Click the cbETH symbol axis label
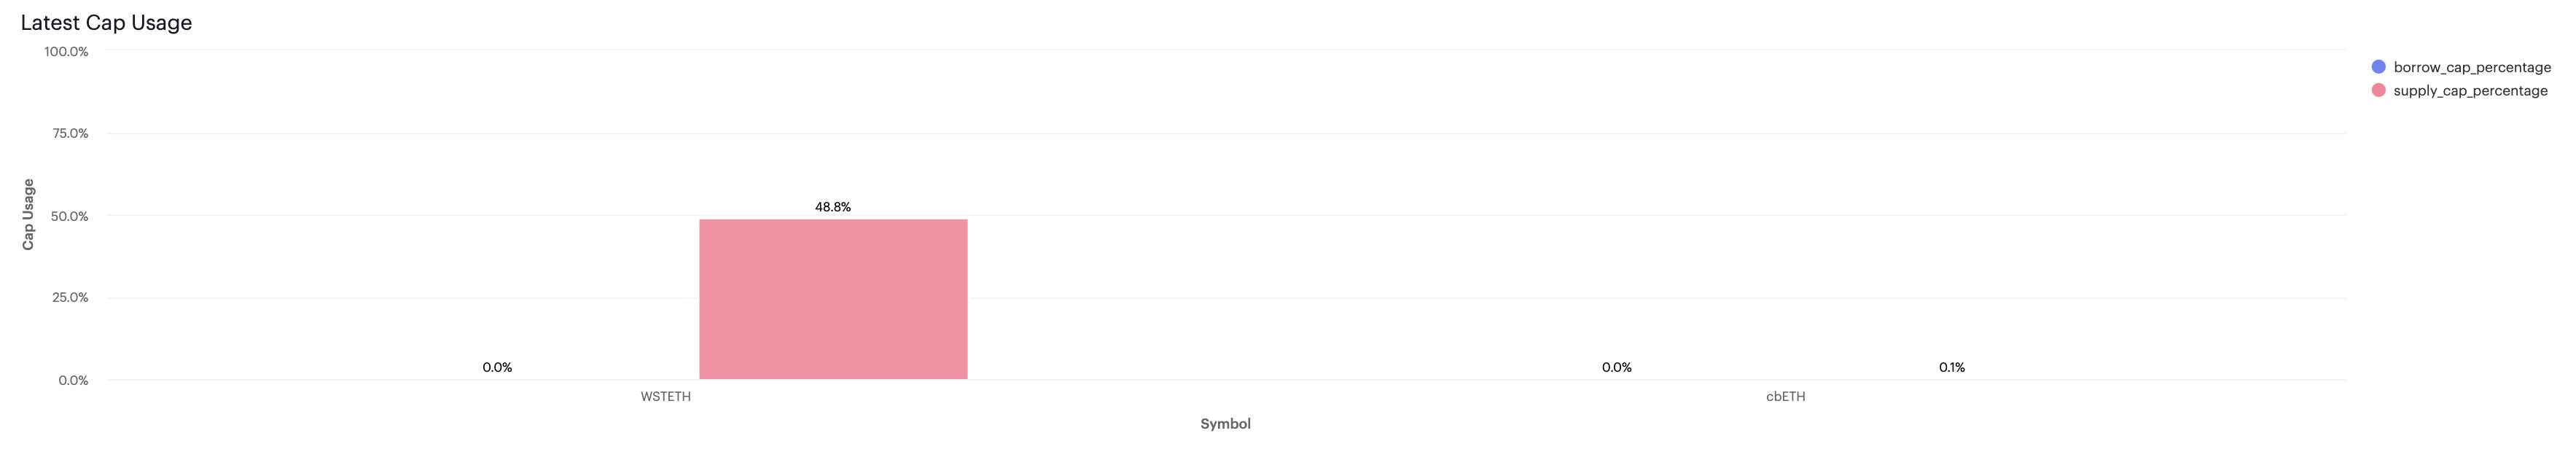This screenshot has height=452, width=2576. coord(1786,396)
